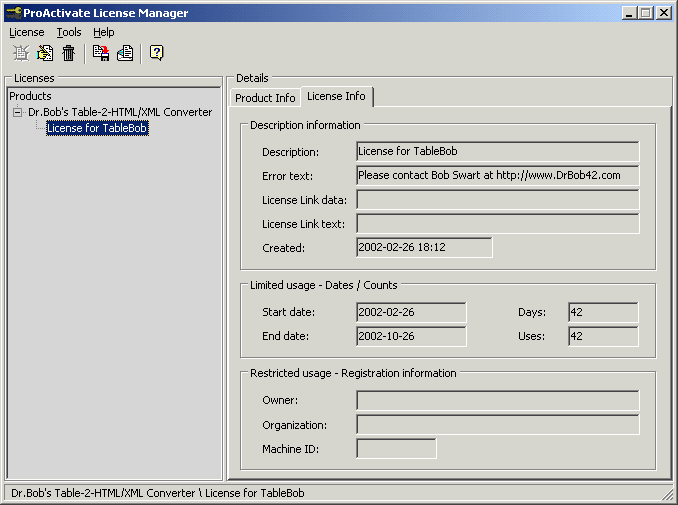Image resolution: width=678 pixels, height=505 pixels.
Task: Focus the Organization field
Action: [498, 425]
